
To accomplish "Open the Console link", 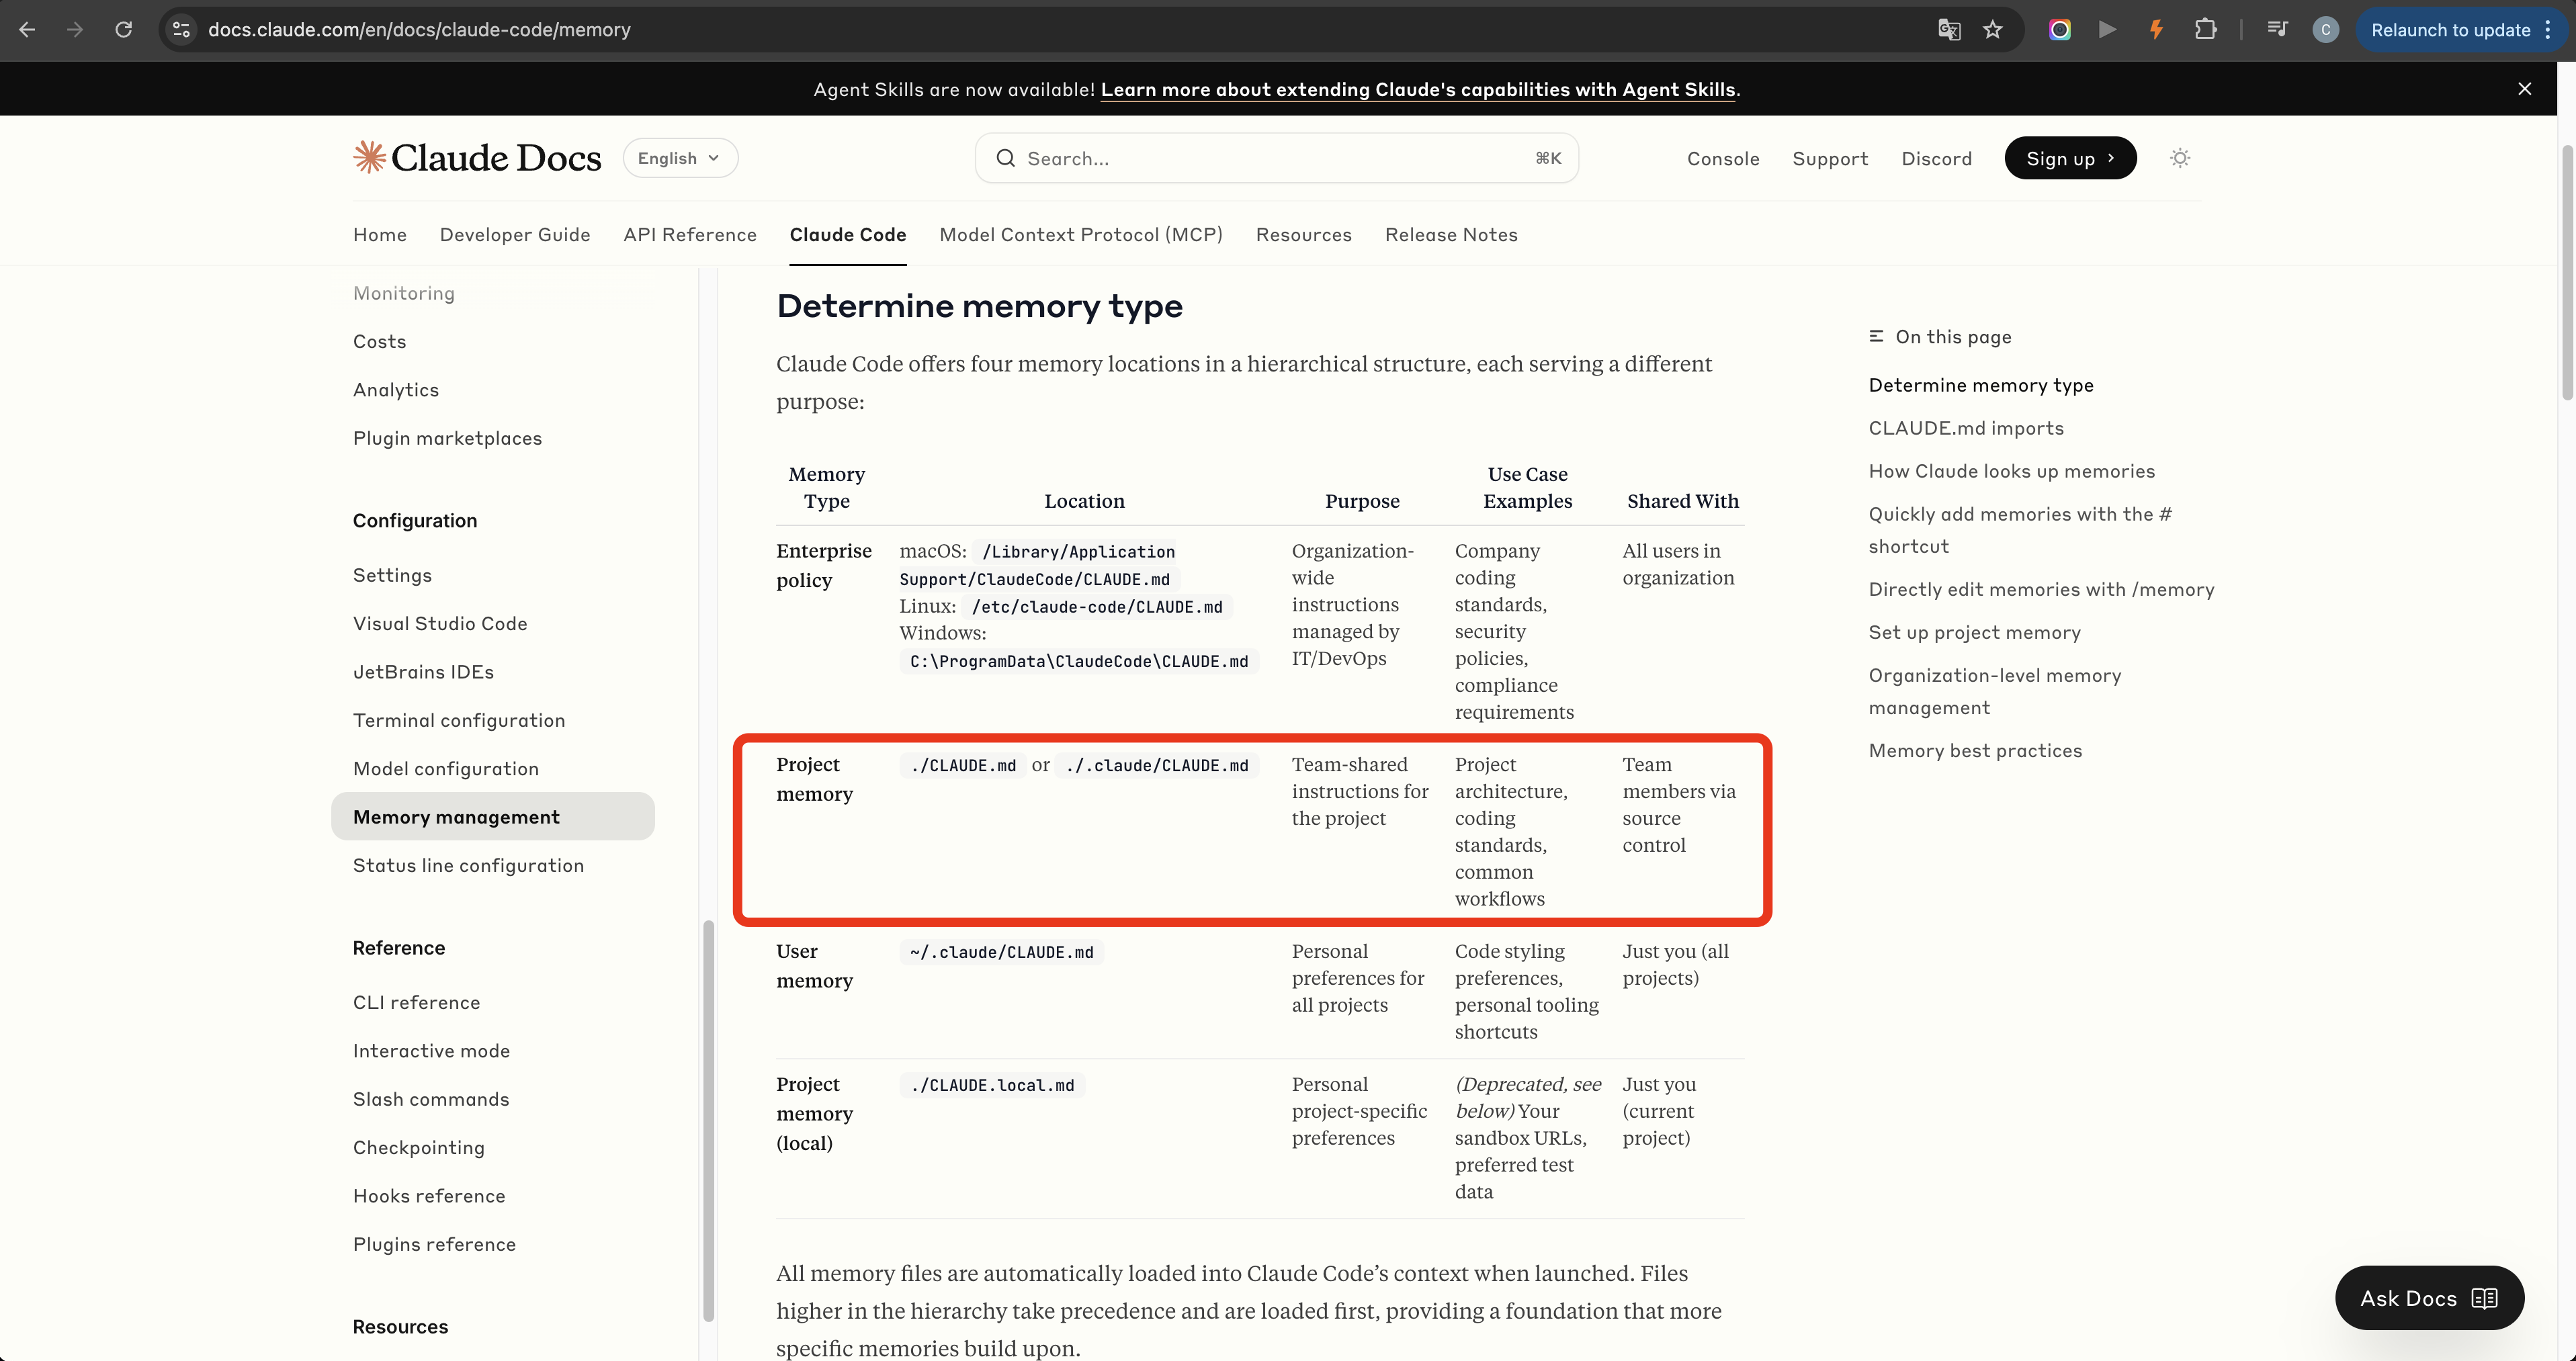I will 1722,159.
